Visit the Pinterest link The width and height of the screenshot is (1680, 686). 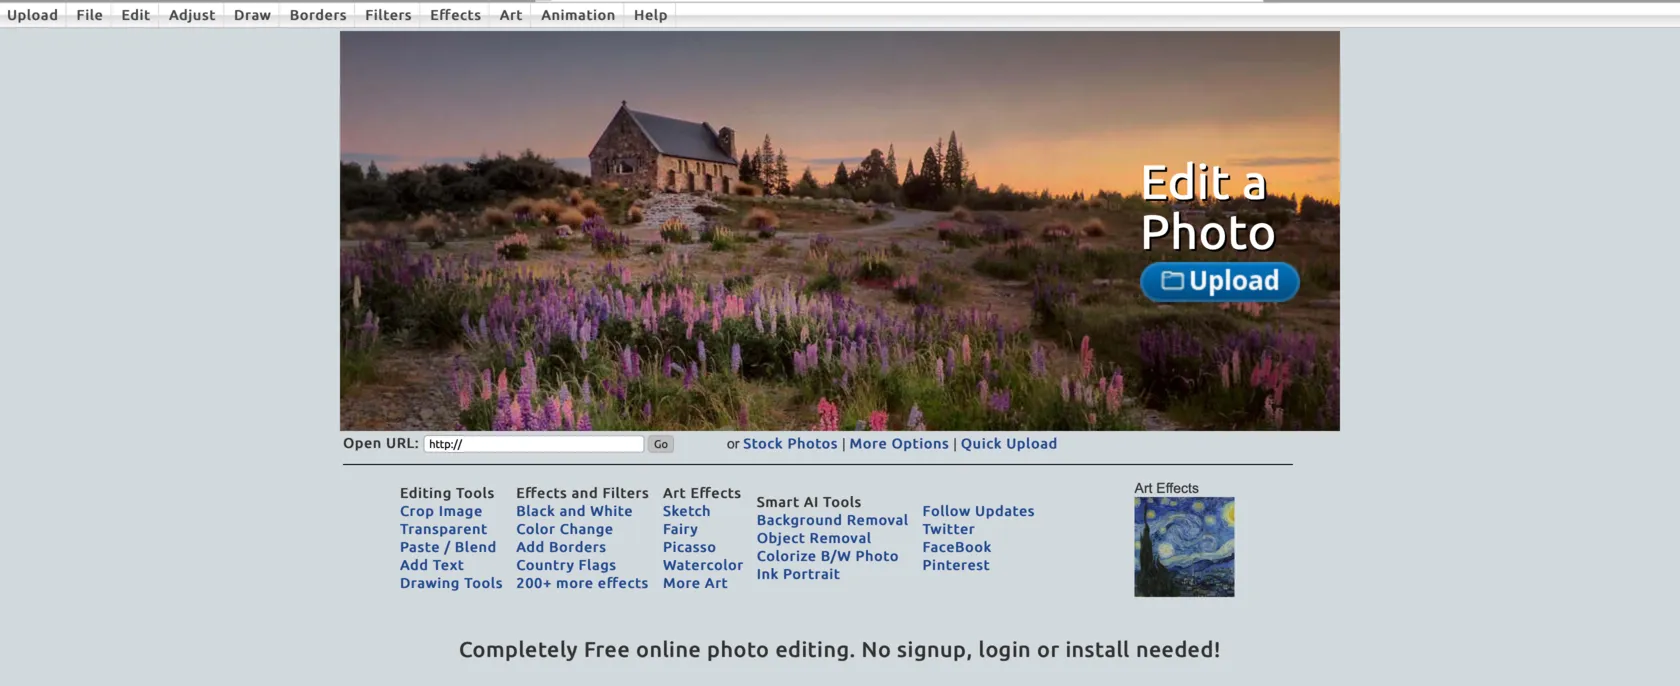coord(955,565)
